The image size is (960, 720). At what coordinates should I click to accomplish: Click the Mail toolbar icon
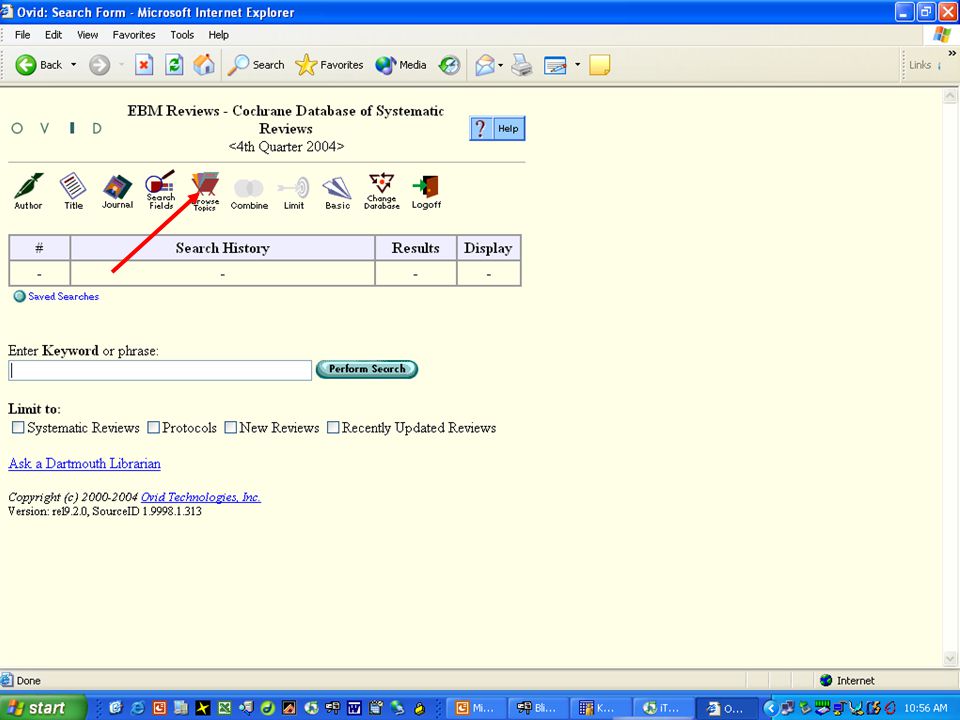(485, 65)
